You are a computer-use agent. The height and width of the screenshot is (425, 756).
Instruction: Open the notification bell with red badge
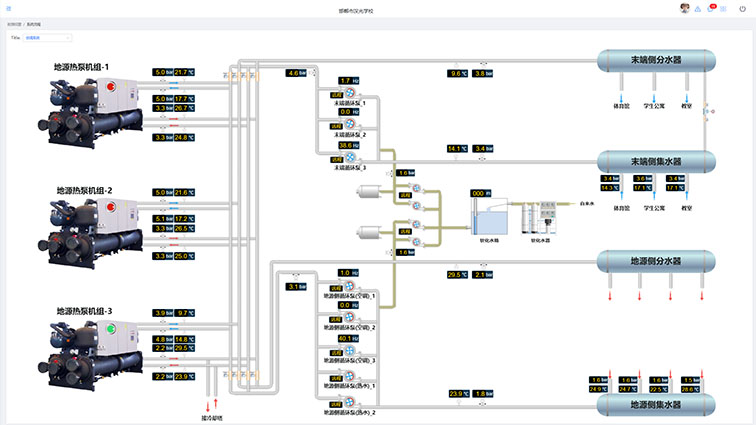[x=711, y=9]
